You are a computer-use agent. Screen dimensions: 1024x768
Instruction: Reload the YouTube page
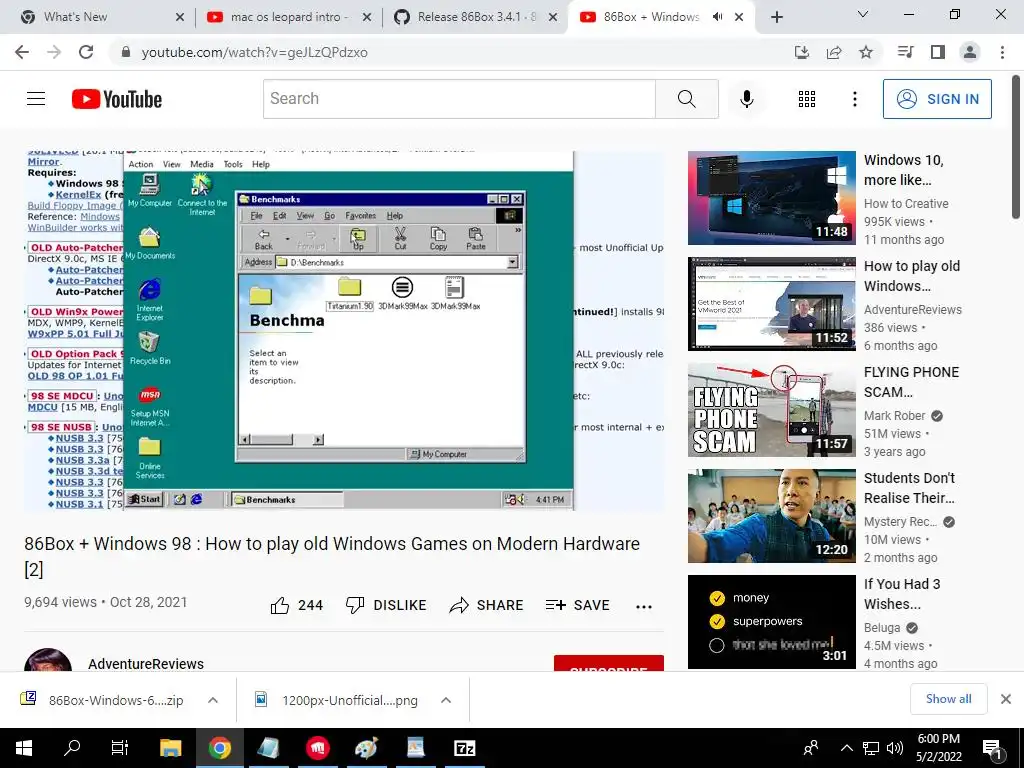(x=86, y=52)
